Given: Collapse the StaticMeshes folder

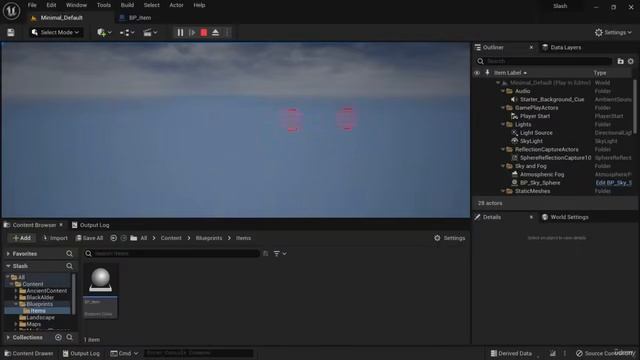Looking at the screenshot, I should 503,191.
